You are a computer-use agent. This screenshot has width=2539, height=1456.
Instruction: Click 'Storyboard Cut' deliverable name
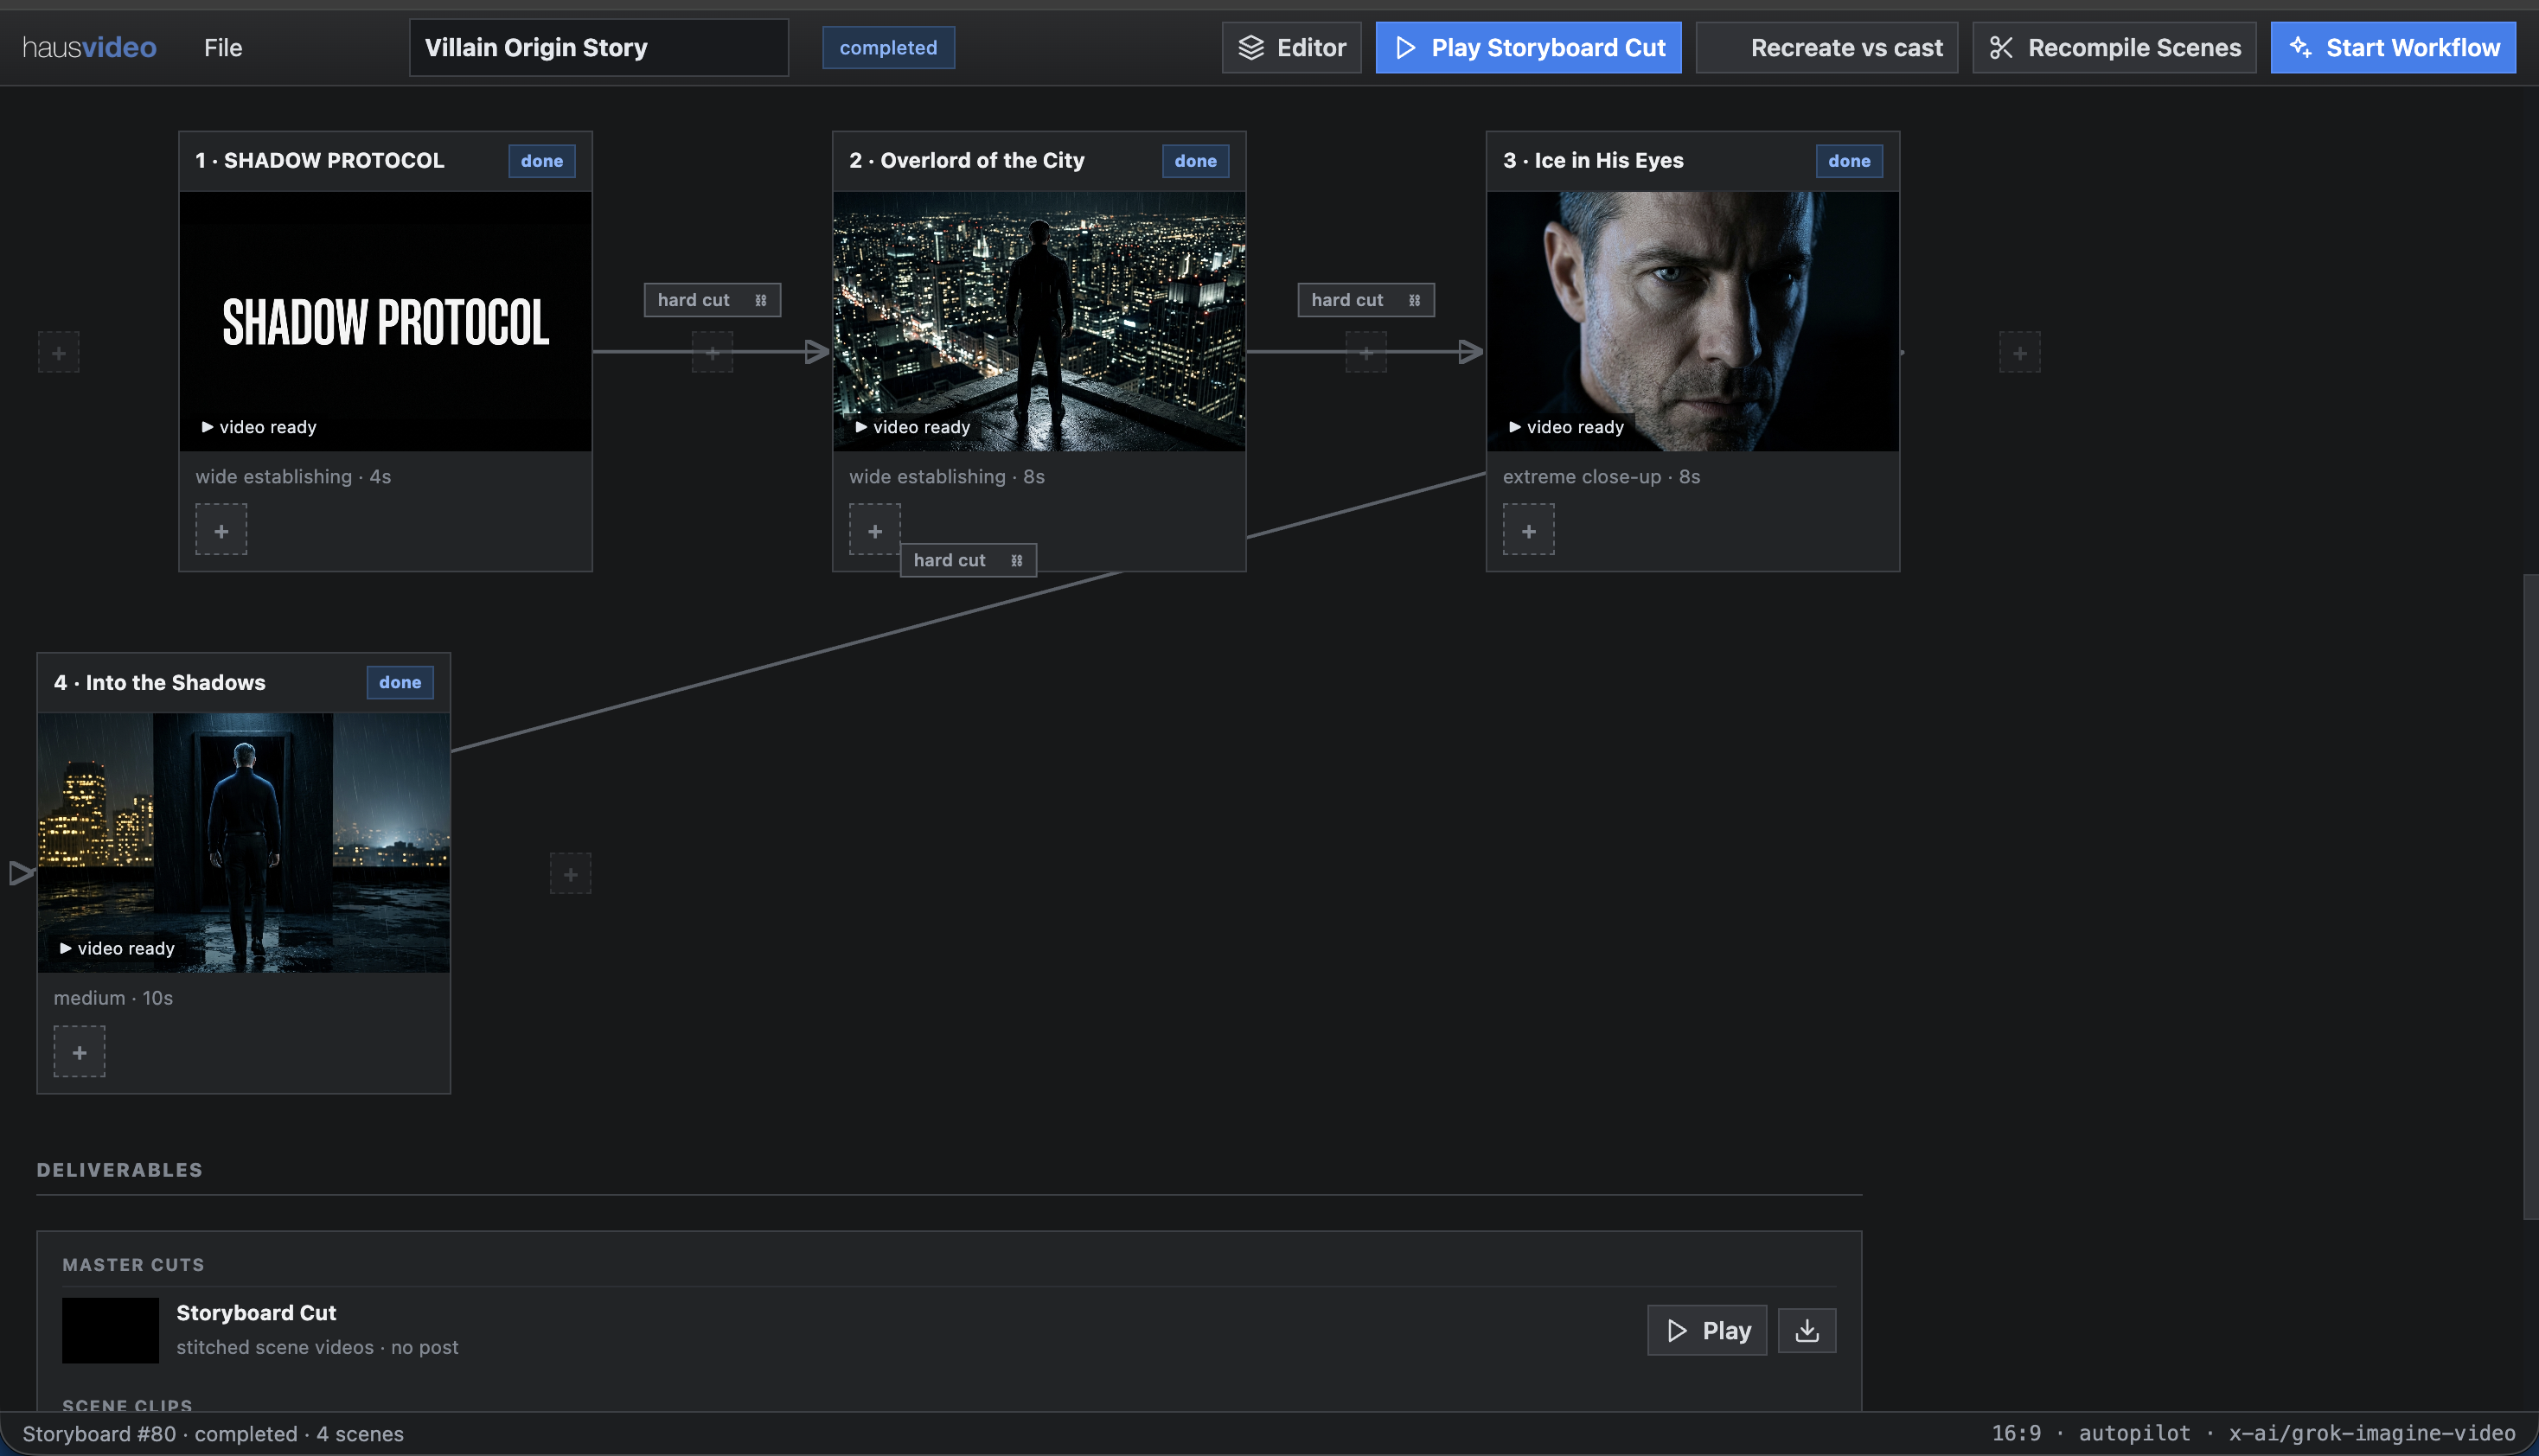click(256, 1313)
